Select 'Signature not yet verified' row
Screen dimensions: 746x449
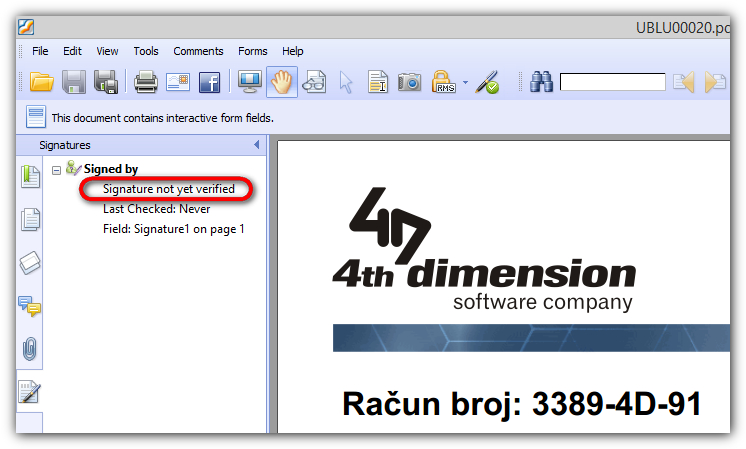(168, 189)
